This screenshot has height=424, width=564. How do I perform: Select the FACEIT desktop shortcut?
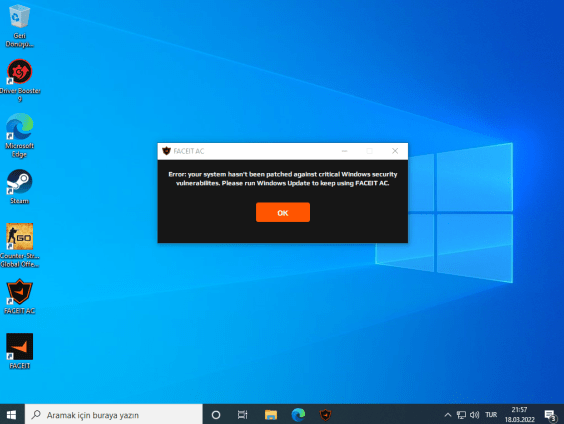point(19,351)
